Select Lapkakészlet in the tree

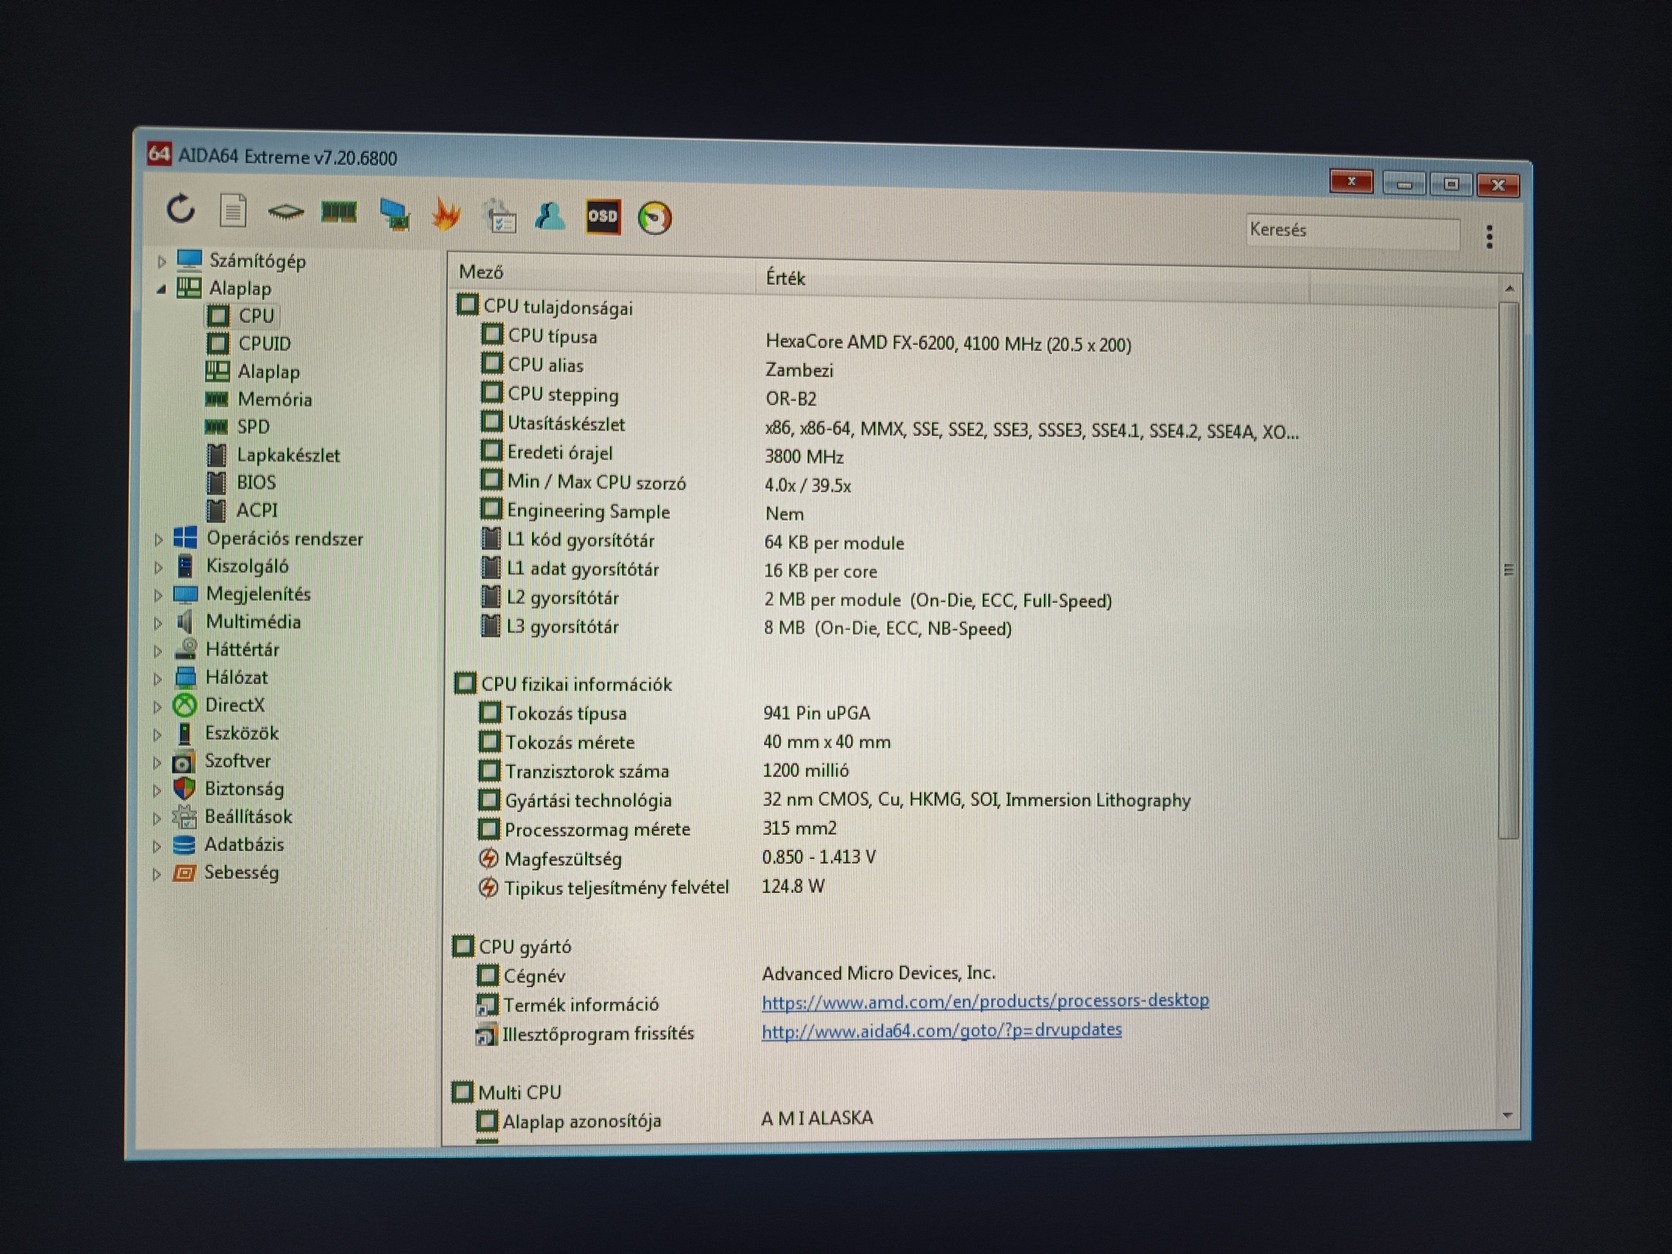click(288, 455)
